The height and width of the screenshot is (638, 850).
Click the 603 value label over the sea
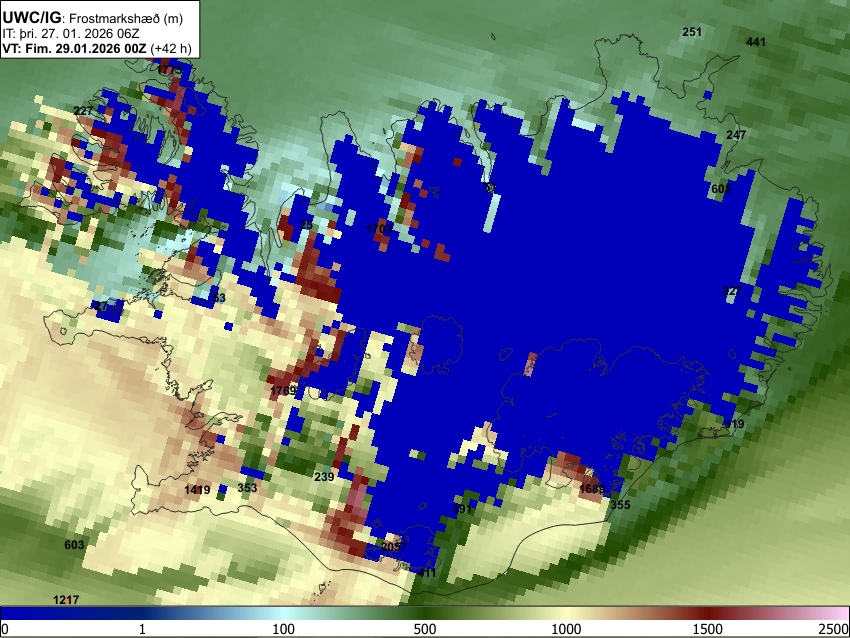click(x=74, y=545)
